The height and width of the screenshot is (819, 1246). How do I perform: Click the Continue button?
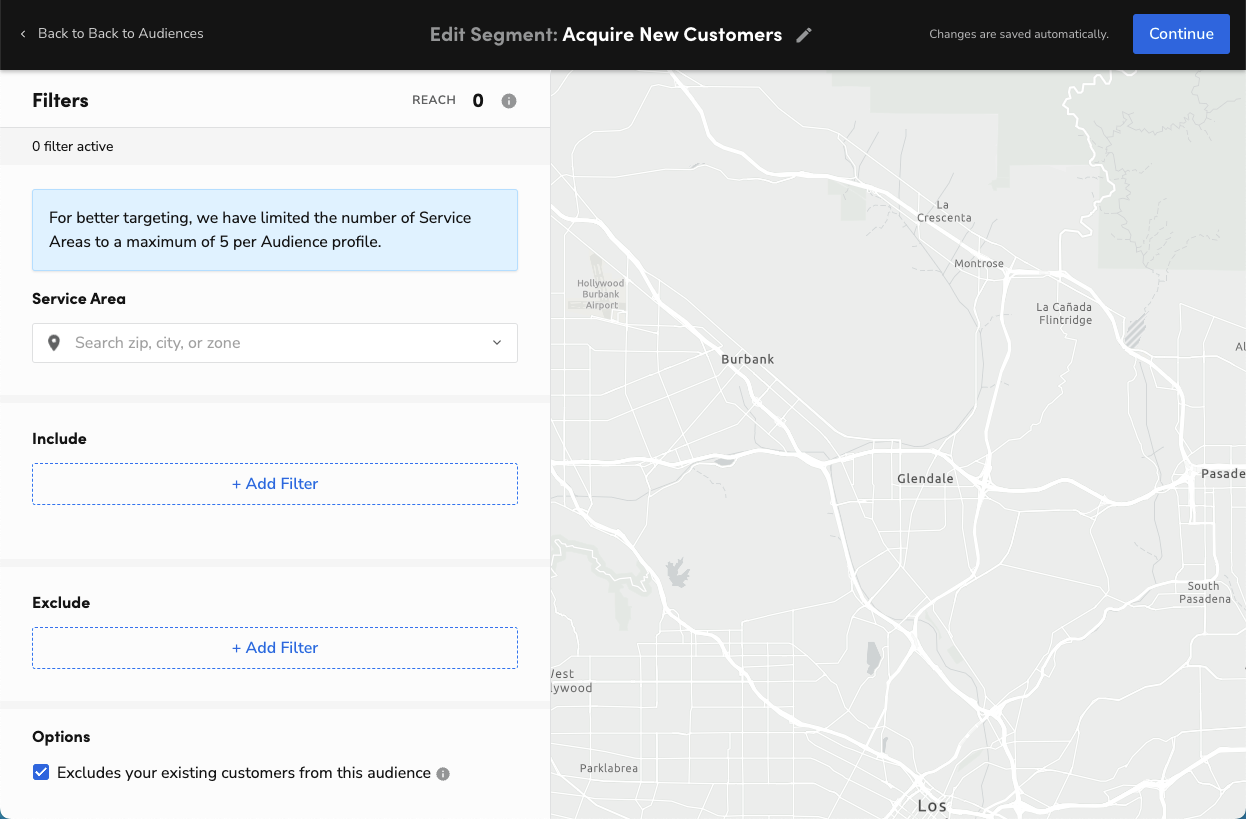click(x=1181, y=33)
